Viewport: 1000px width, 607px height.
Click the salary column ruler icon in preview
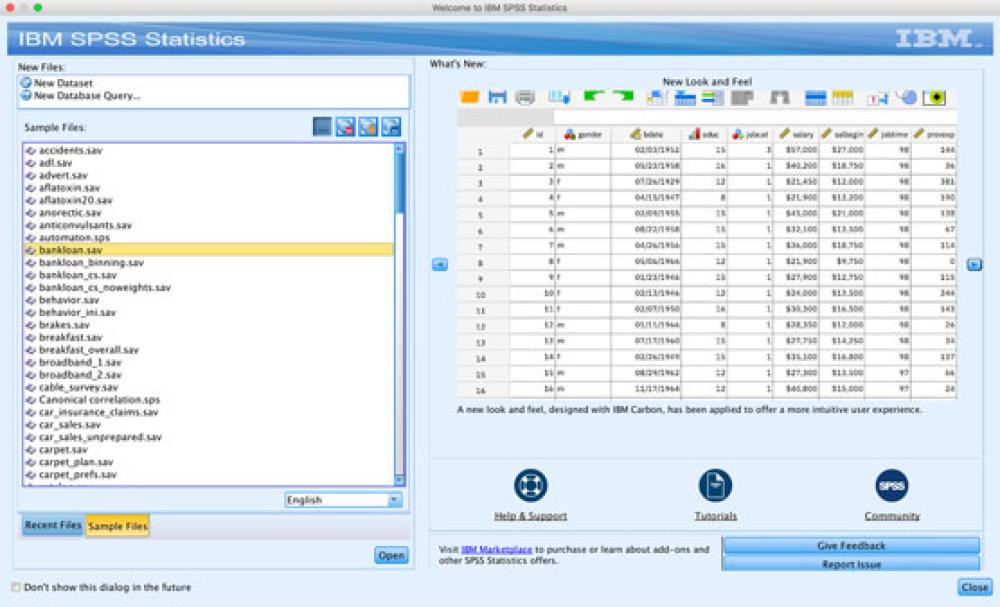(784, 134)
